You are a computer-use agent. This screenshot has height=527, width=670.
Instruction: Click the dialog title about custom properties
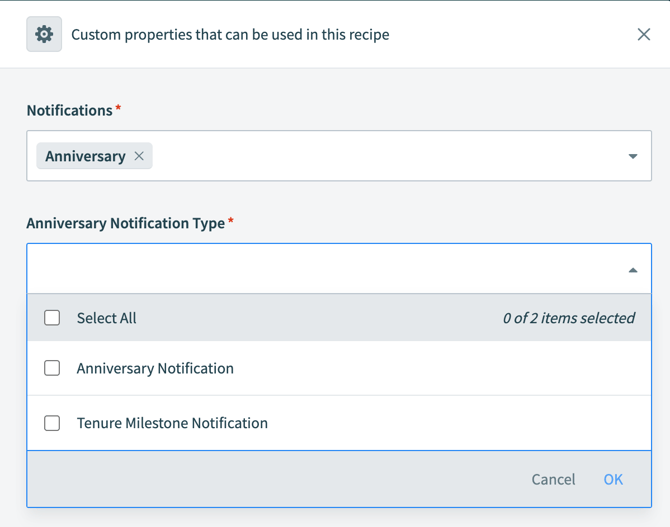pyautogui.click(x=230, y=34)
